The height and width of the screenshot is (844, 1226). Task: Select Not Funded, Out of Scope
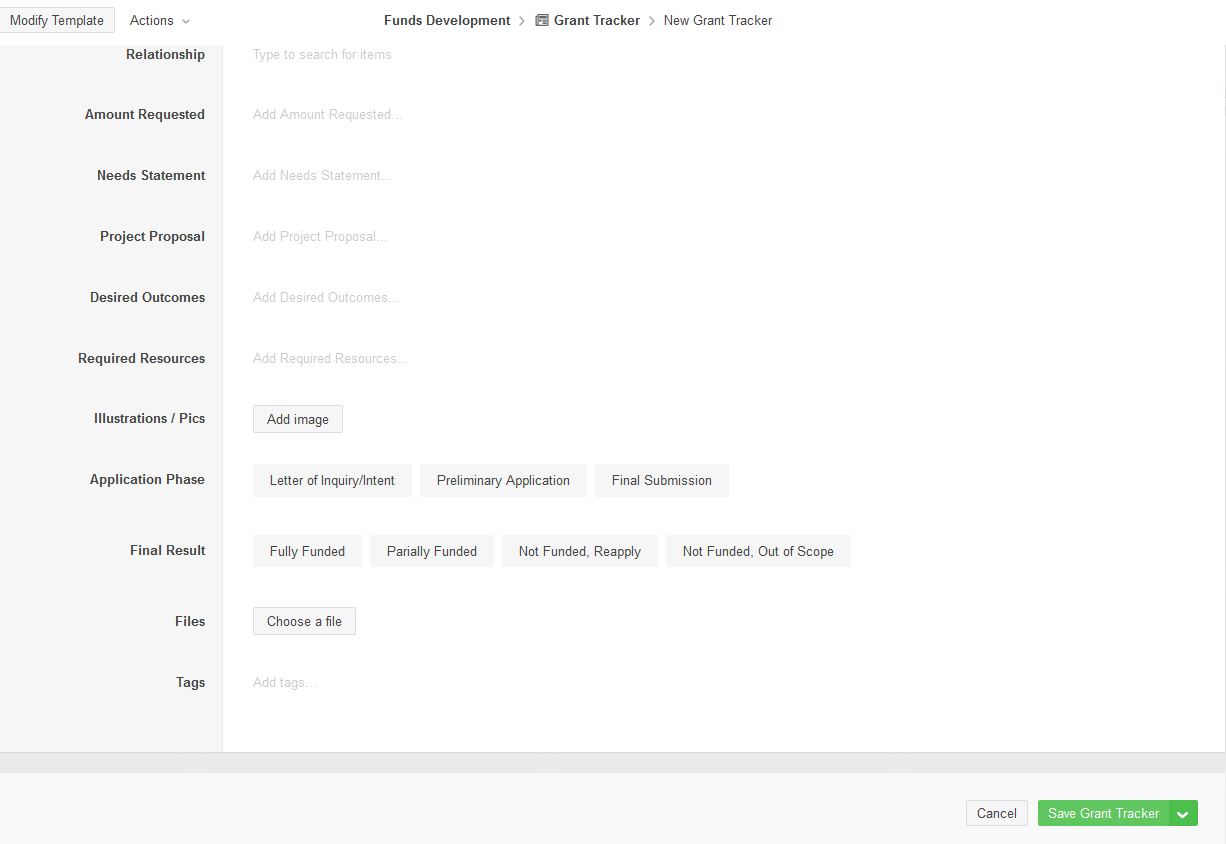point(757,552)
